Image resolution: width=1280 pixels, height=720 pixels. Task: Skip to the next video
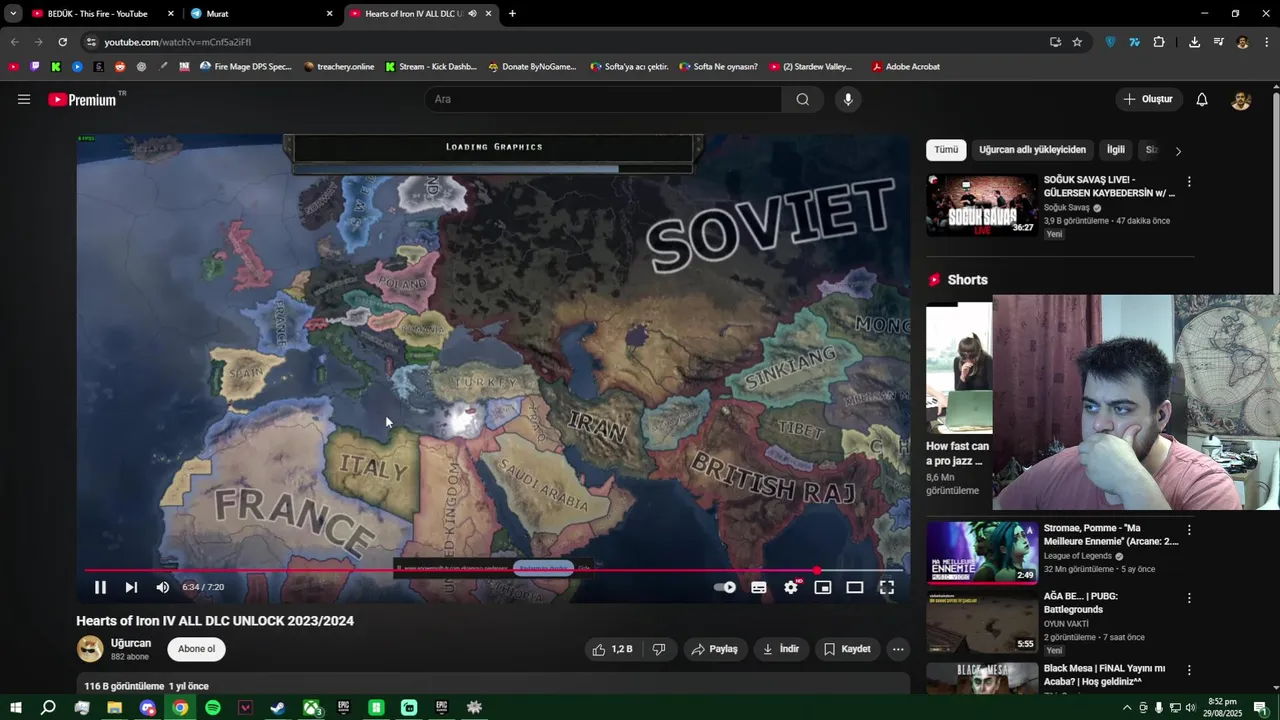coord(131,587)
